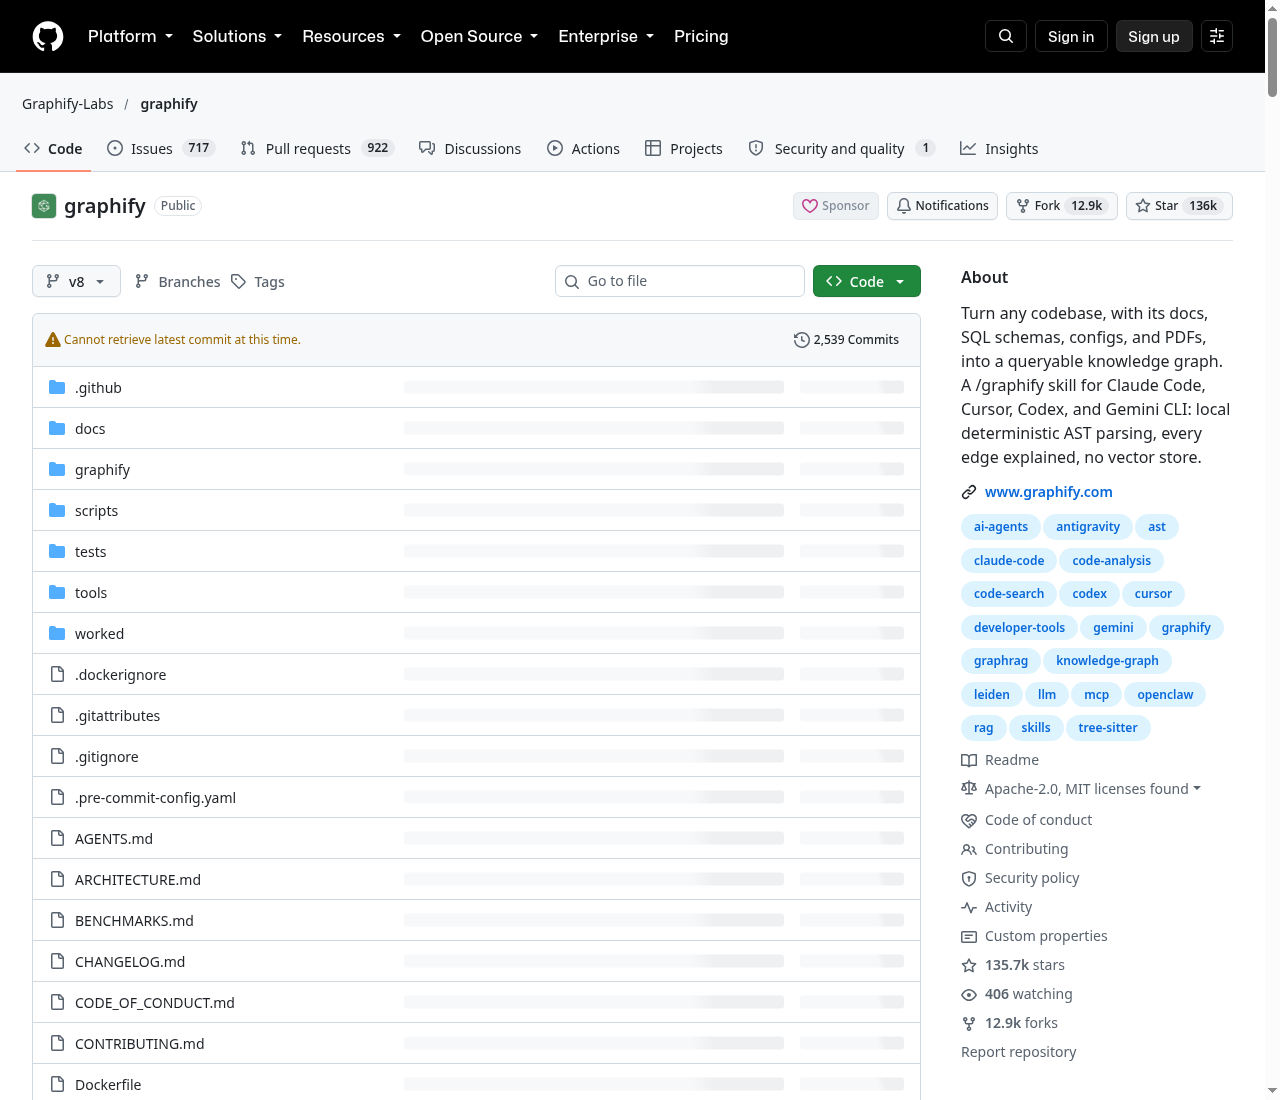Open the Graphify-Labs organization link
1280x1100 pixels.
(68, 104)
